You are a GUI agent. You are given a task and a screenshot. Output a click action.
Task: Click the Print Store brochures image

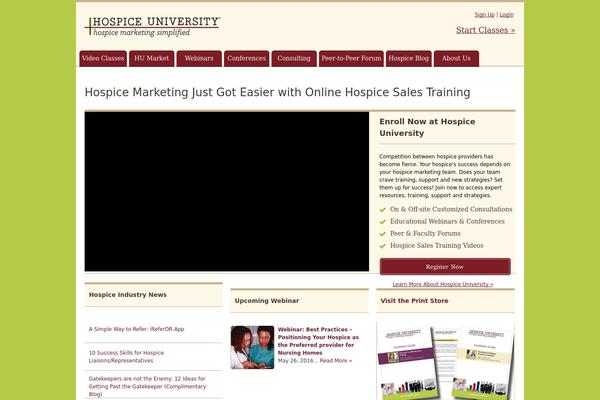[445, 361]
